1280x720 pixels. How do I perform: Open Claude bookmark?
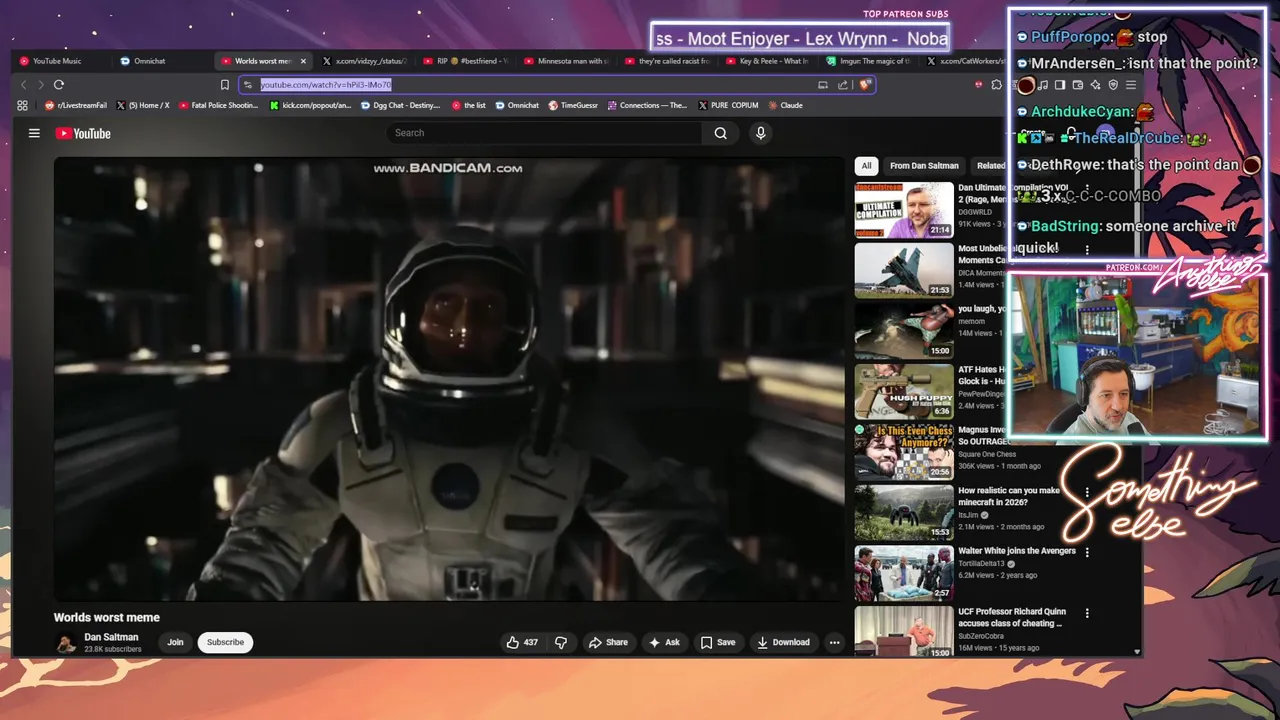coord(786,105)
